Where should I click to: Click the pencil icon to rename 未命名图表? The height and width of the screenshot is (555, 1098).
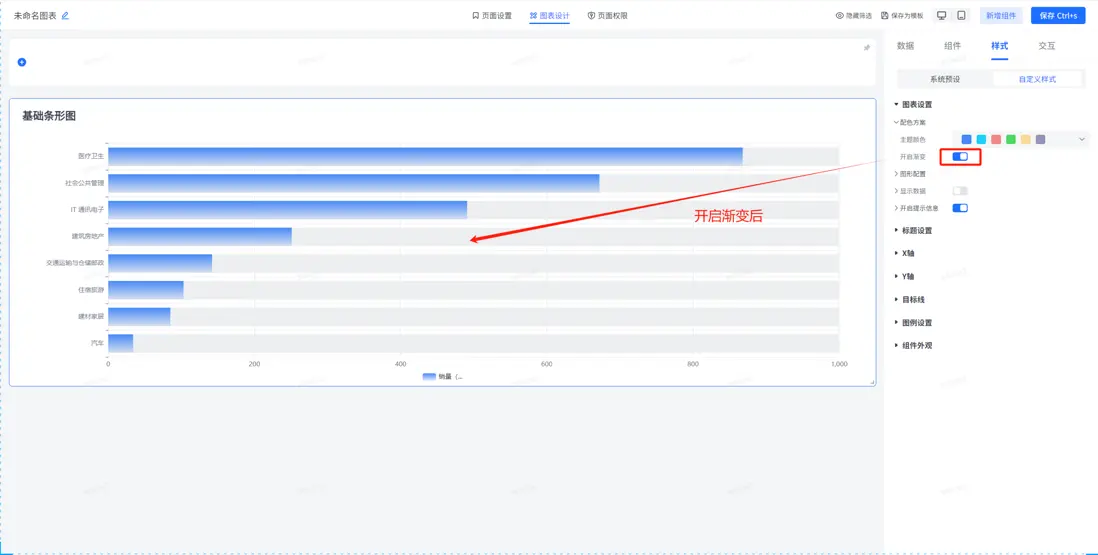coord(65,15)
